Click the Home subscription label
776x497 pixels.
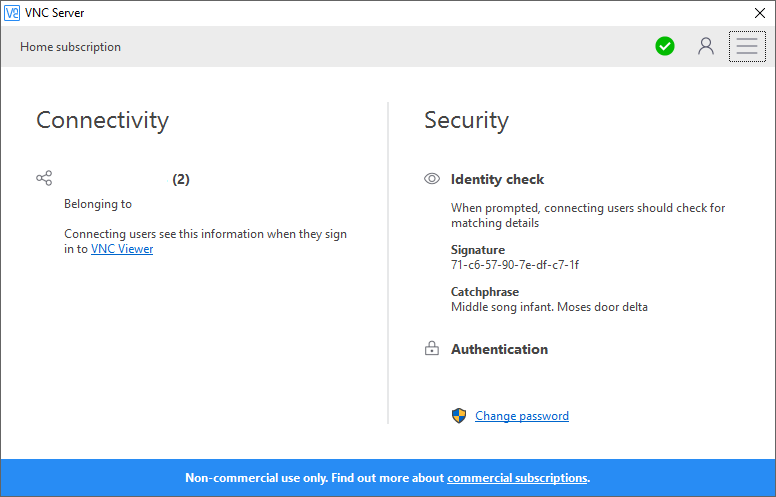point(70,47)
